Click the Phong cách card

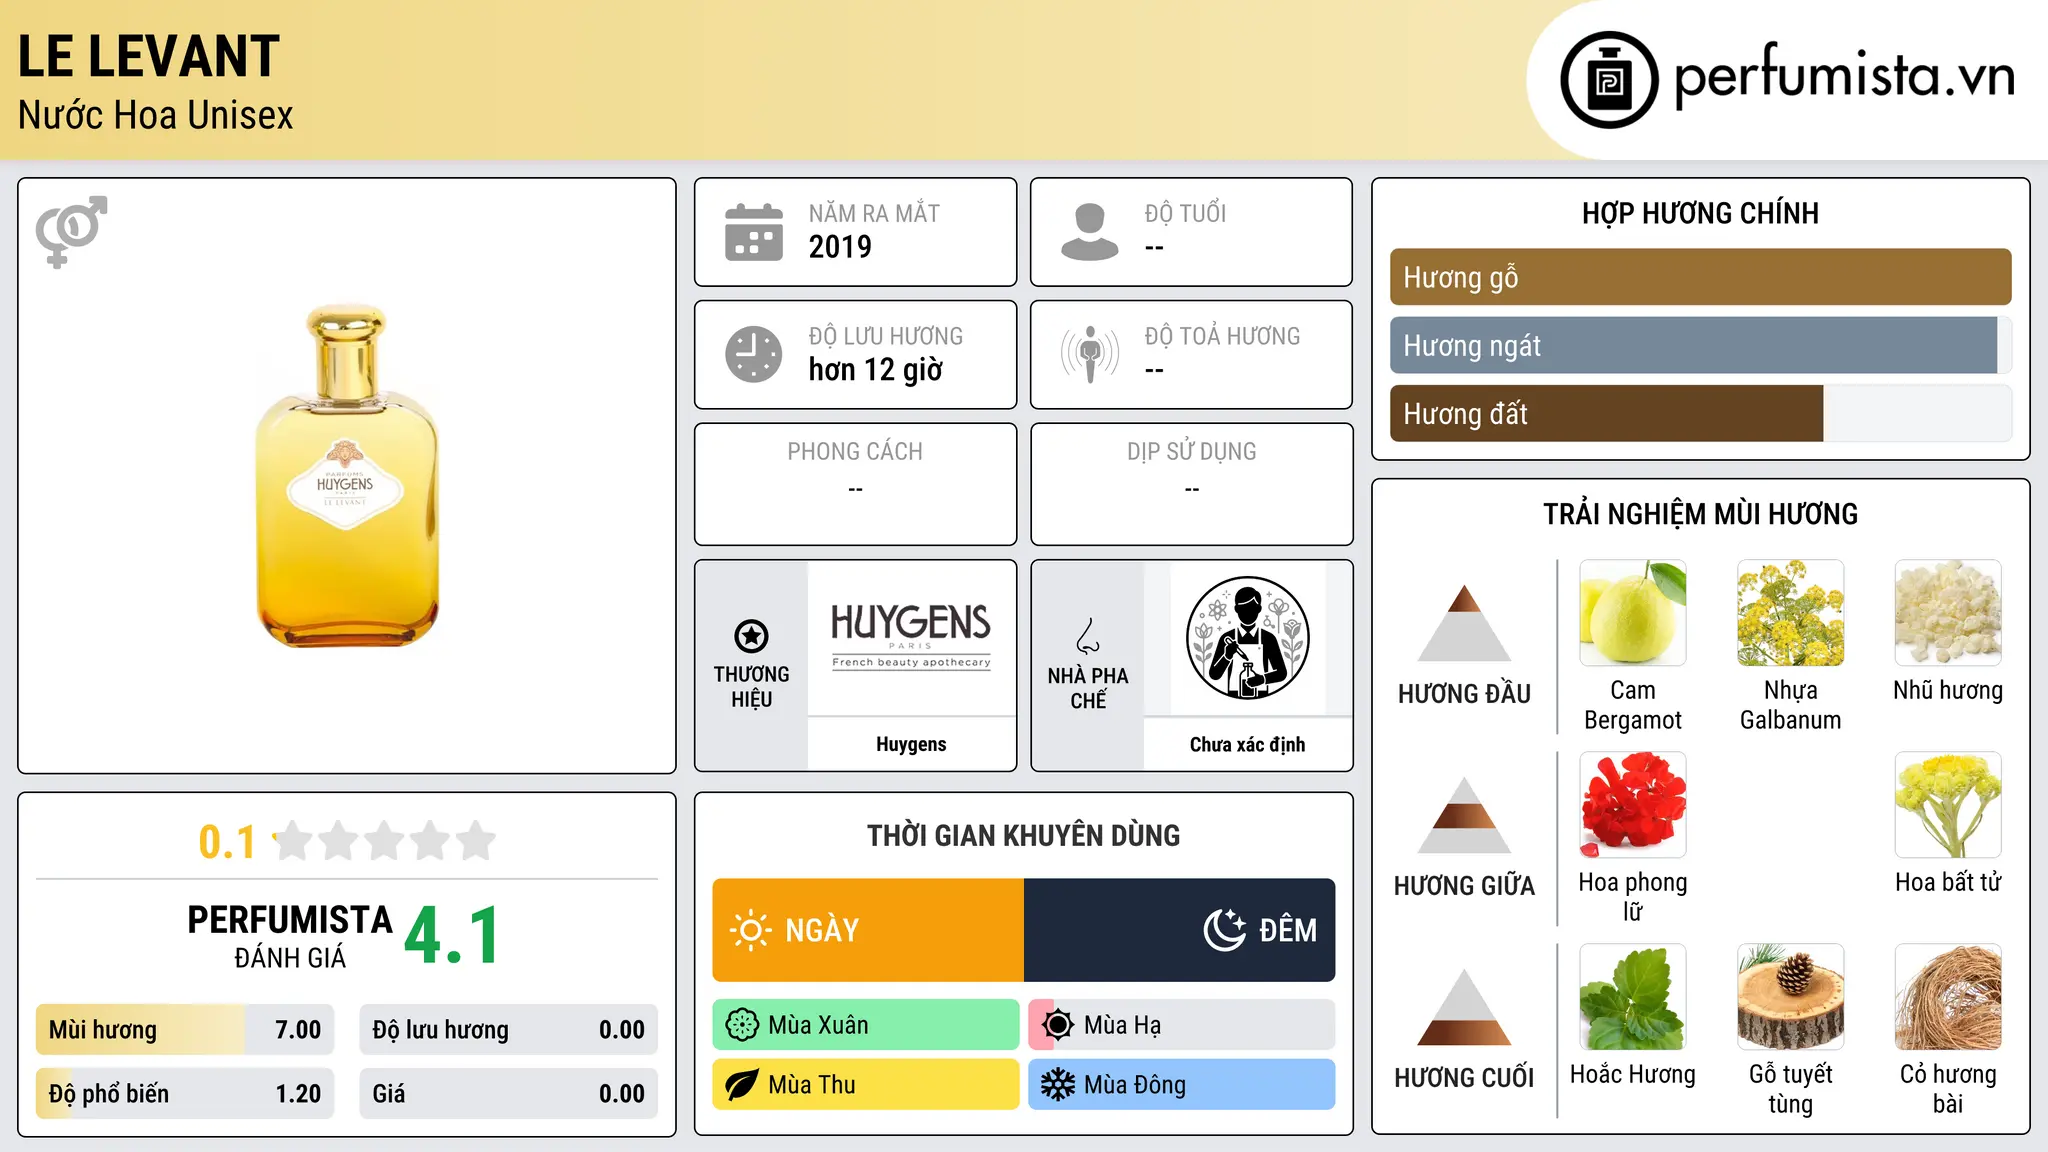coord(855,484)
